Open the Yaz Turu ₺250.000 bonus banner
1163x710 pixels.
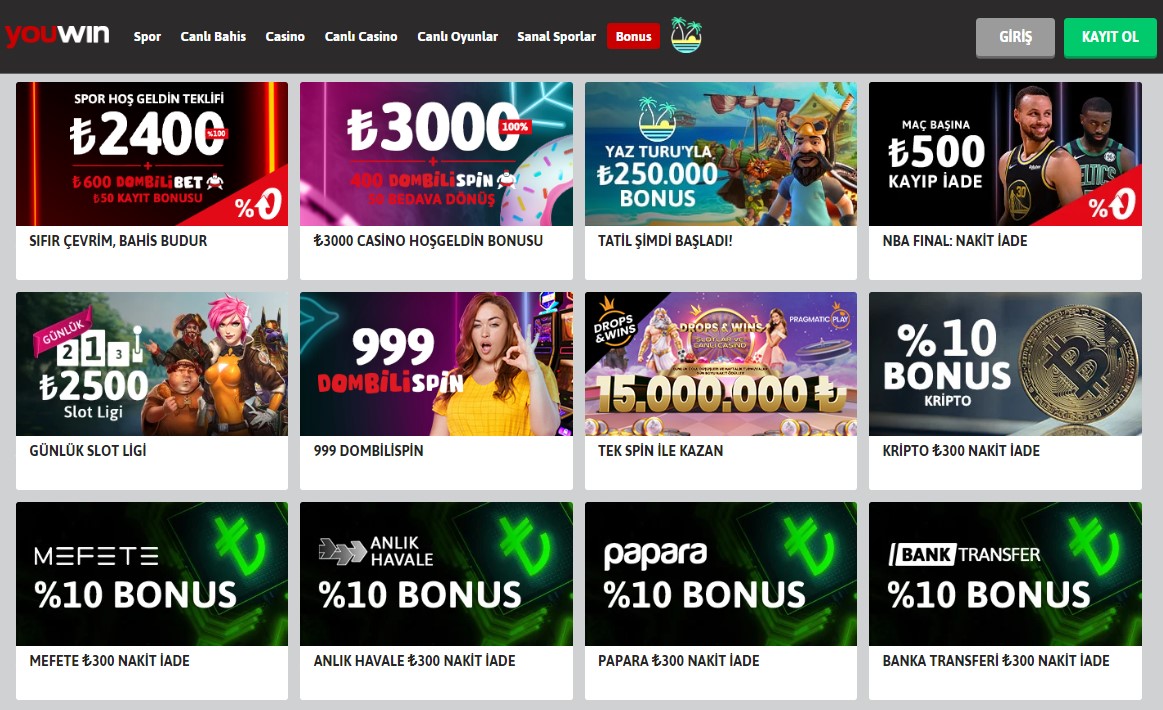(x=721, y=154)
